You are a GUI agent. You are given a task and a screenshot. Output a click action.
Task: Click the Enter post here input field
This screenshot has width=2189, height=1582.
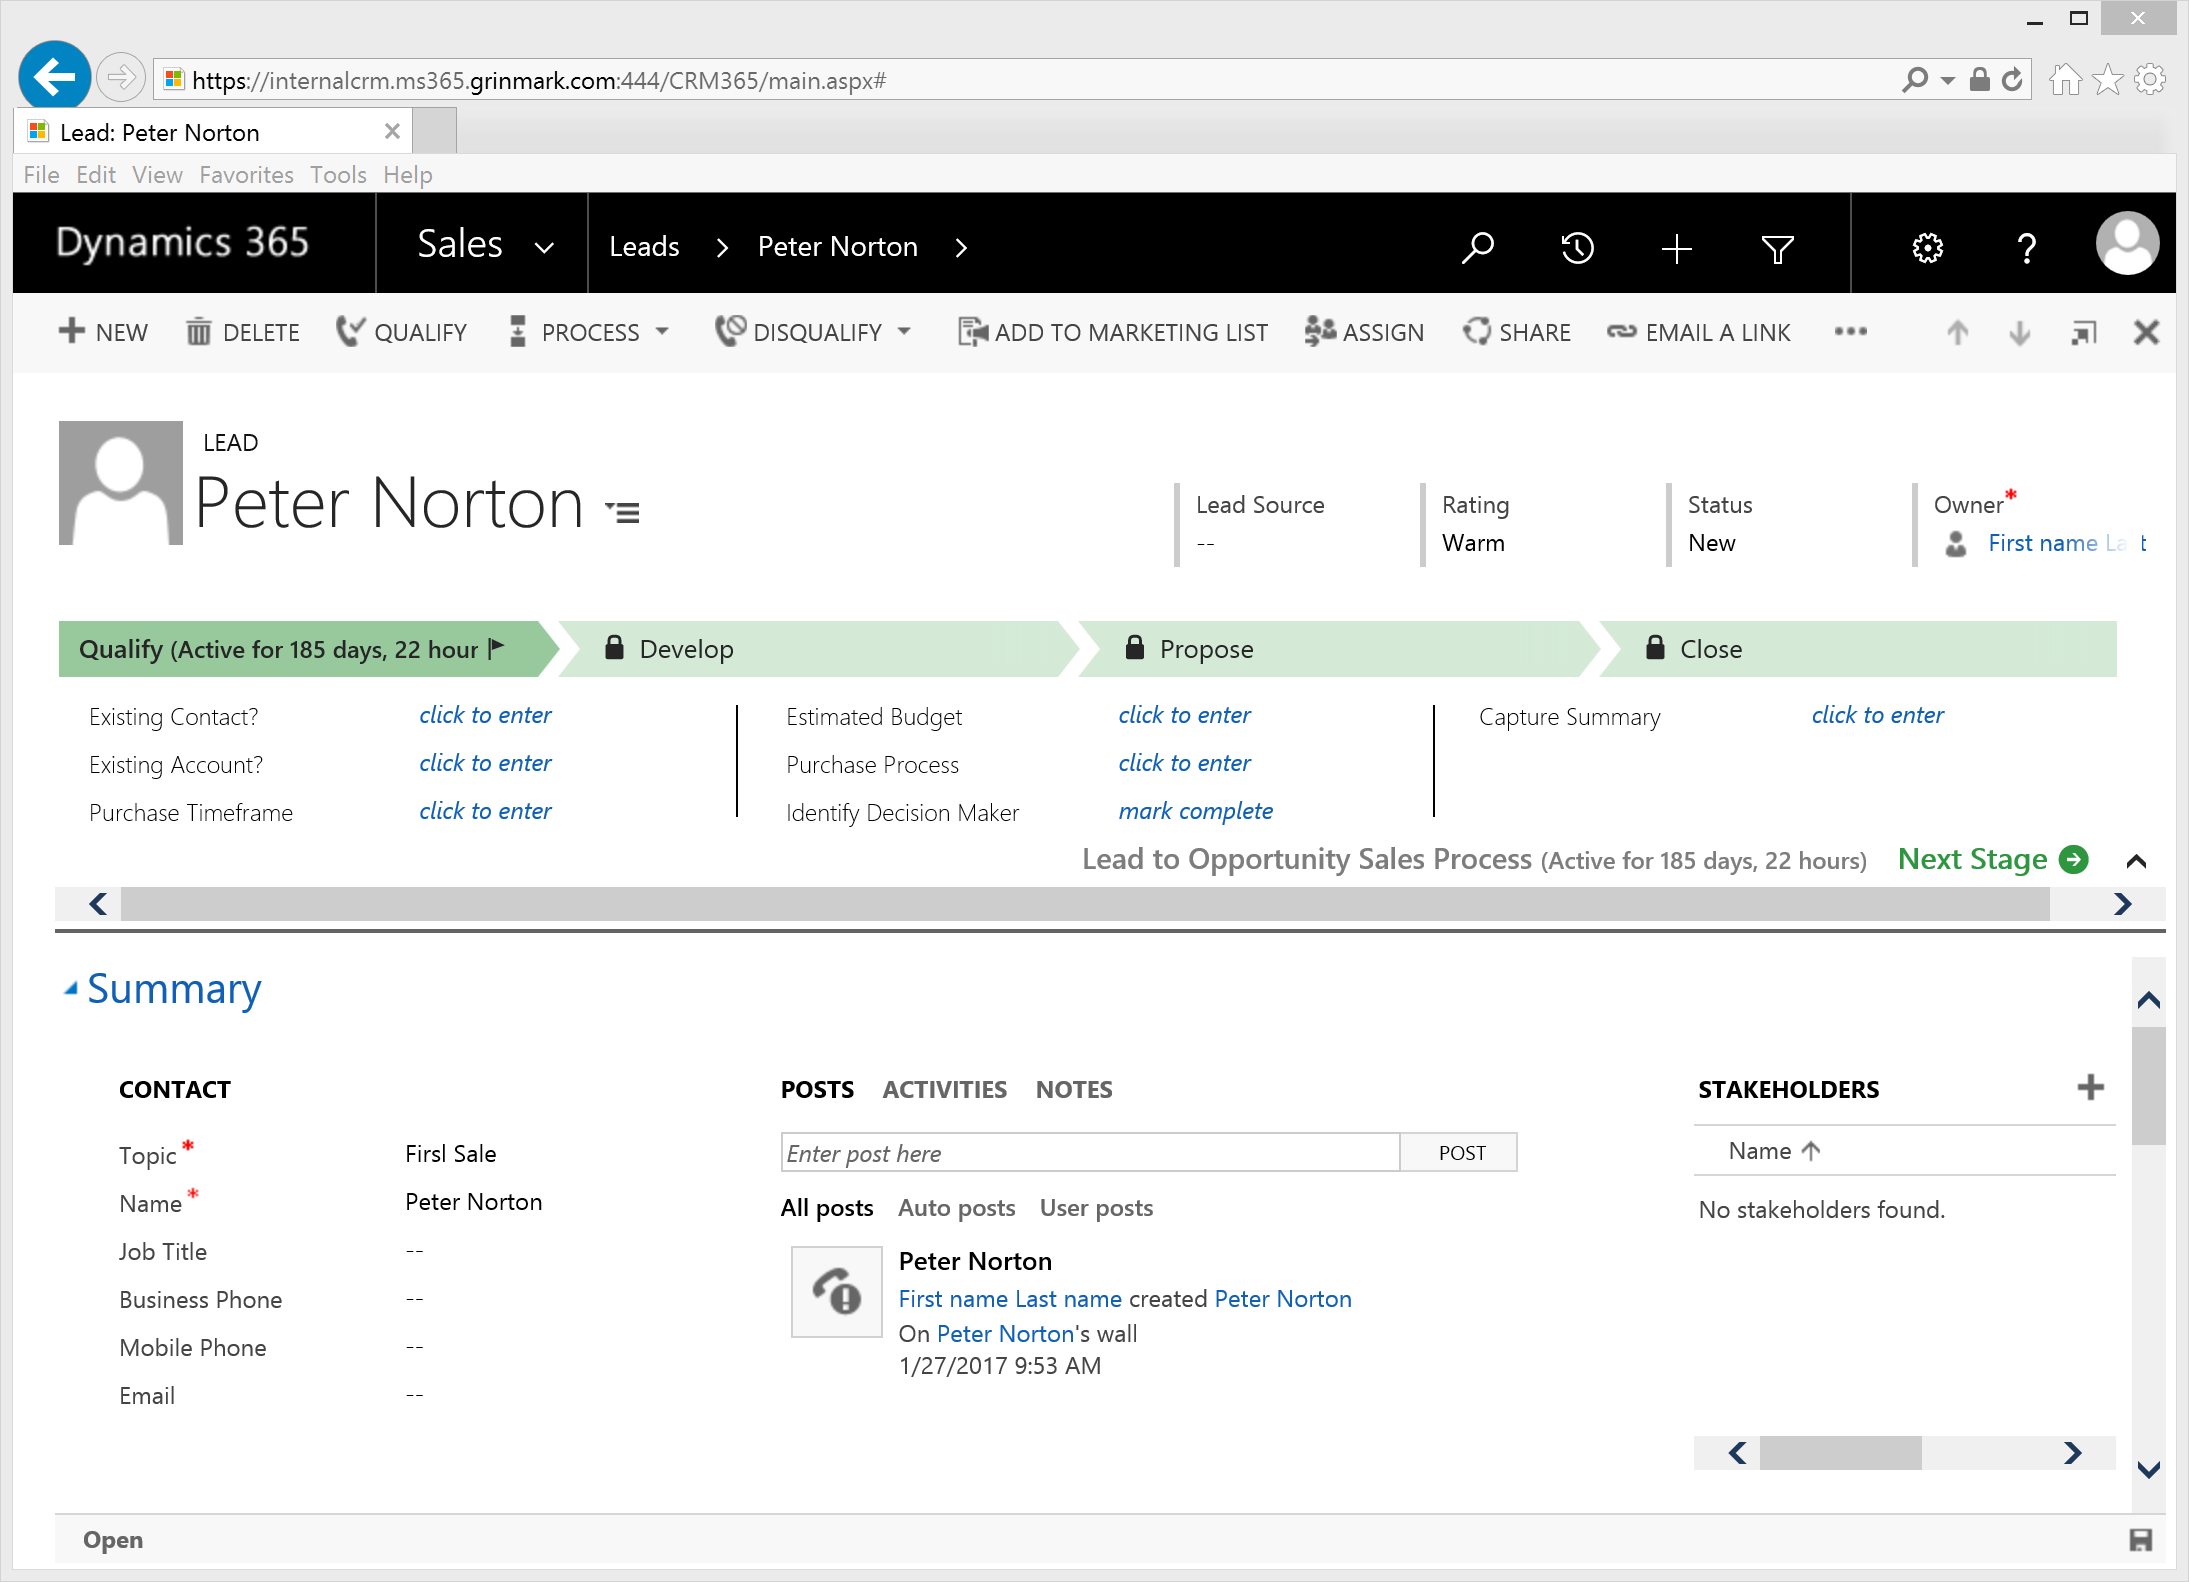pos(1089,1152)
